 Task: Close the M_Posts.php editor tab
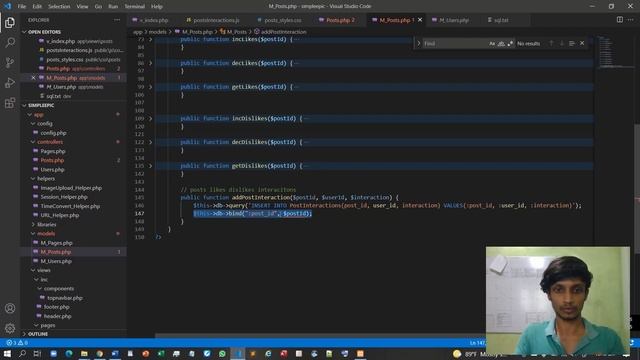tap(420, 20)
